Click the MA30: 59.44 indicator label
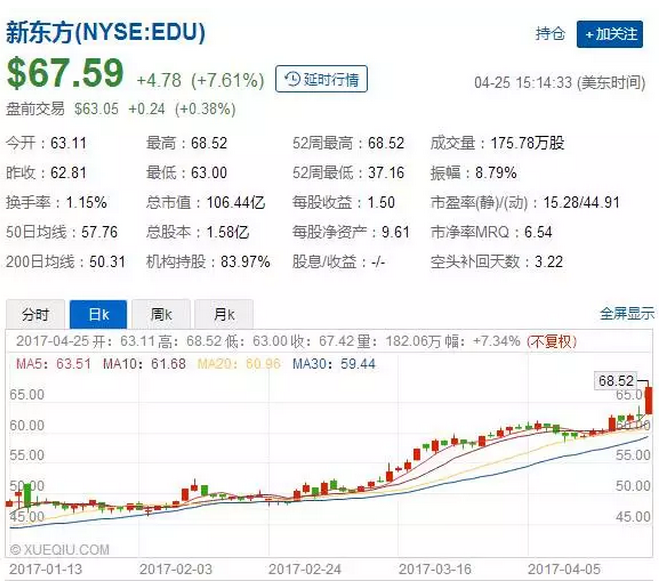The image size is (662, 581). 334,364
